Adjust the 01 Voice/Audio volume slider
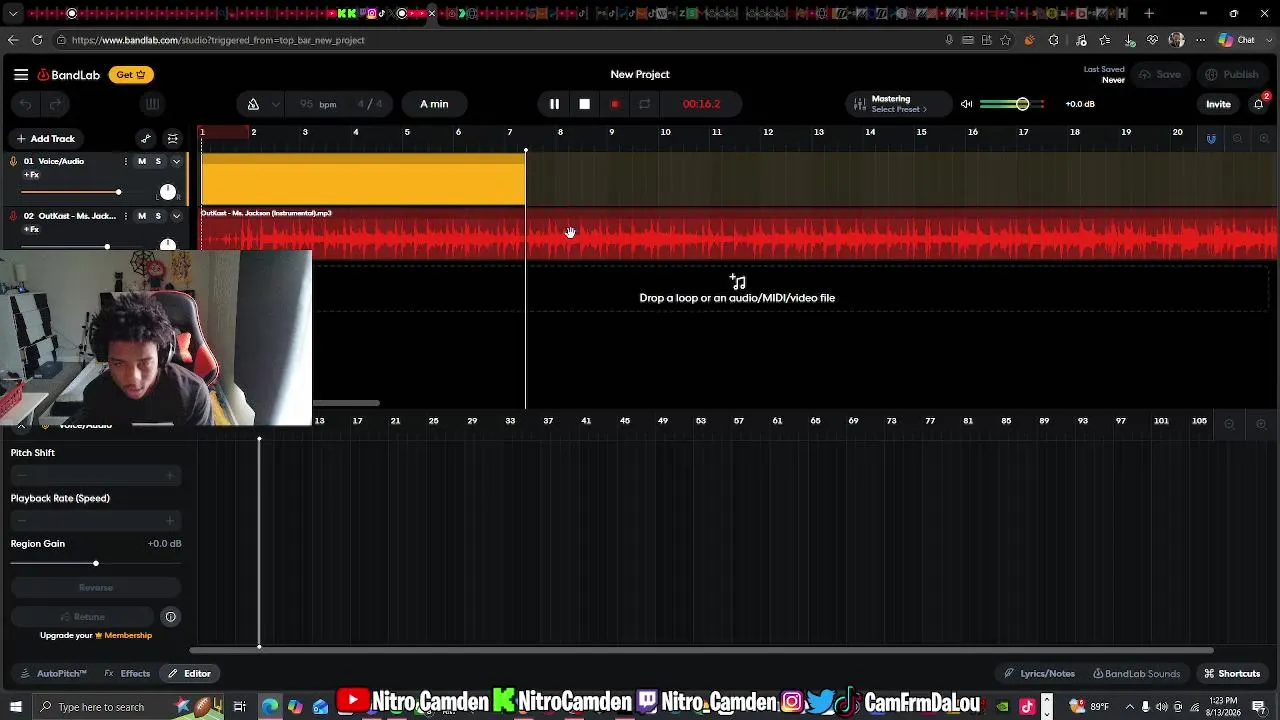The width and height of the screenshot is (1280, 720). 118,192
